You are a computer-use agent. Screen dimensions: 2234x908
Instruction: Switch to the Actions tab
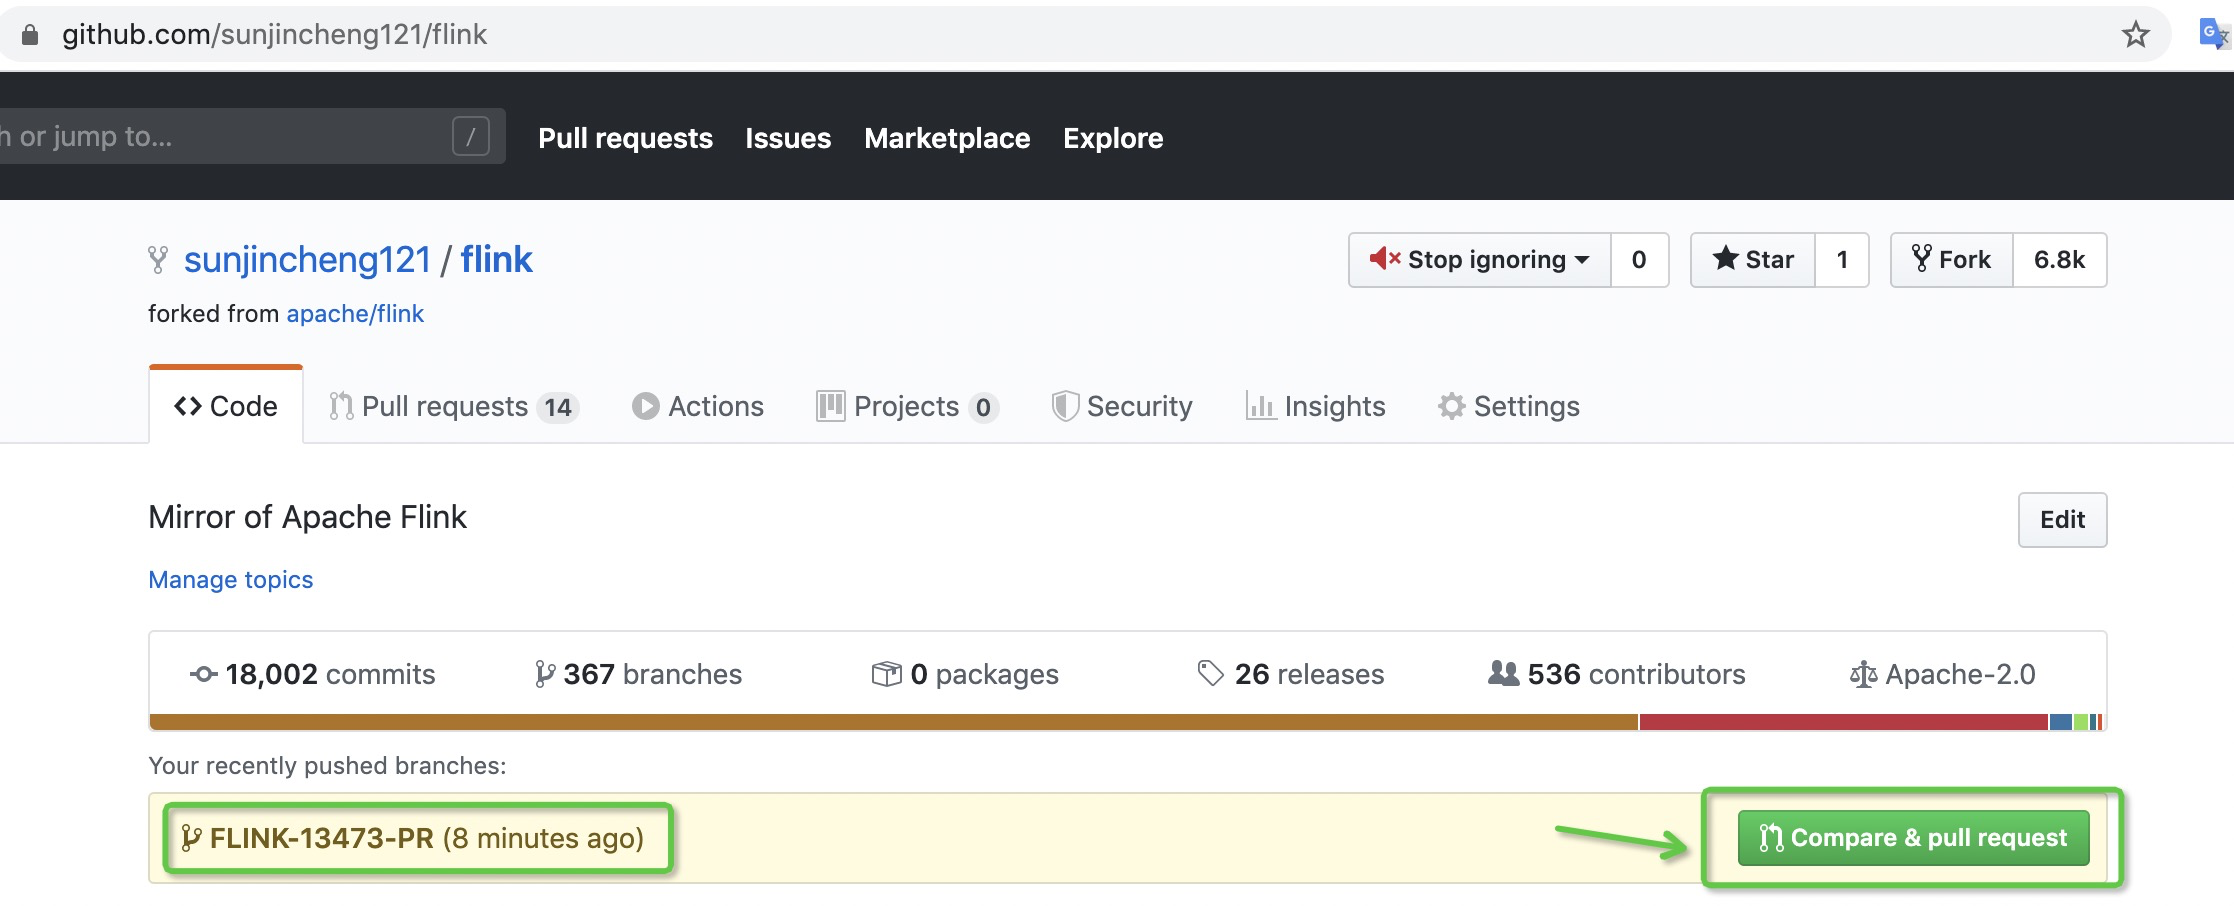pos(698,406)
